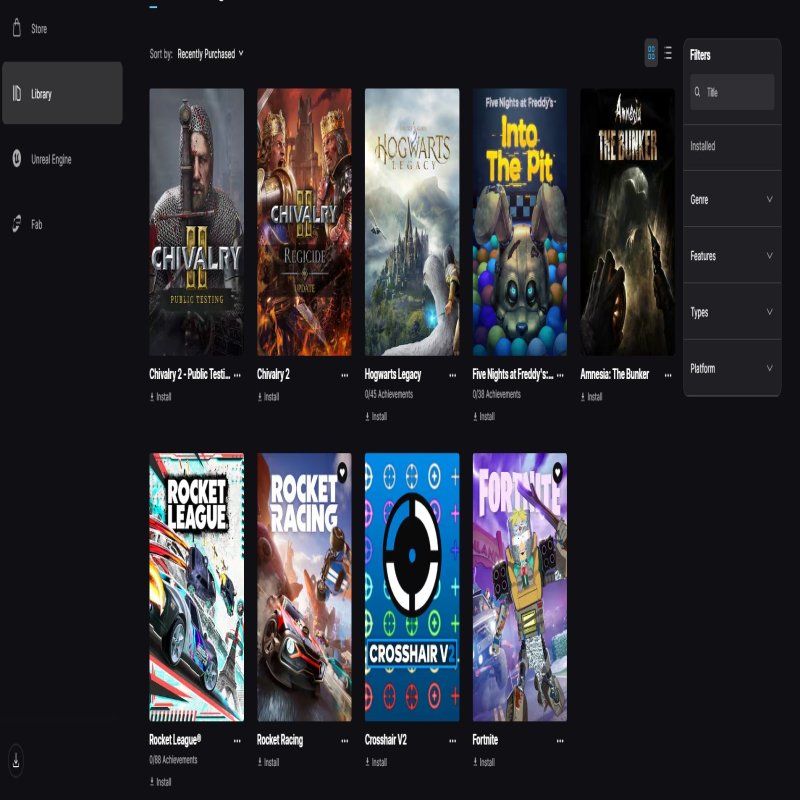Open the Hogwarts Legacy cover thumbnail

(412, 222)
